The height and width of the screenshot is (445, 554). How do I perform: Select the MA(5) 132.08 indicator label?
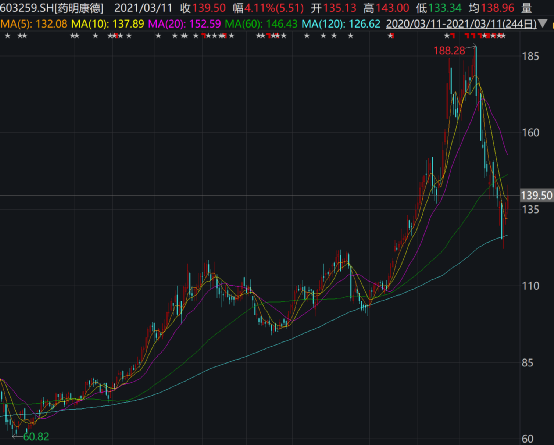click(x=34, y=24)
